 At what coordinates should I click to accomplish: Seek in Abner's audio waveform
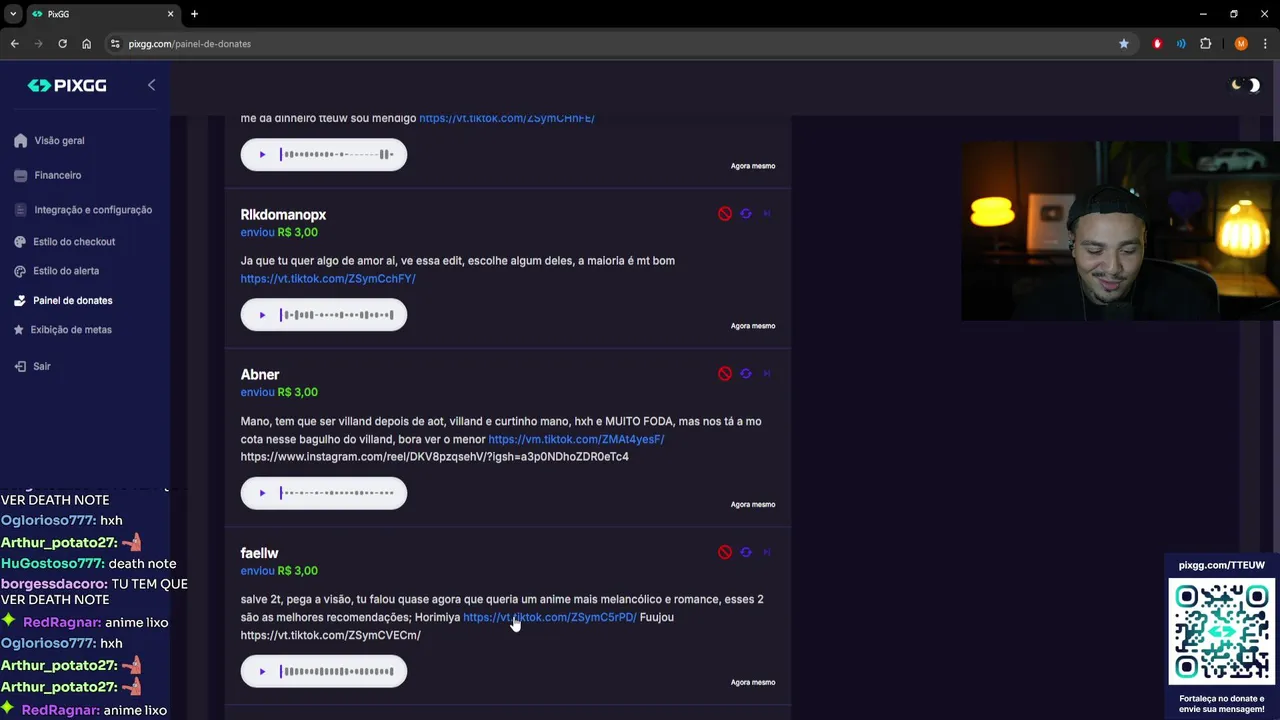coord(337,493)
